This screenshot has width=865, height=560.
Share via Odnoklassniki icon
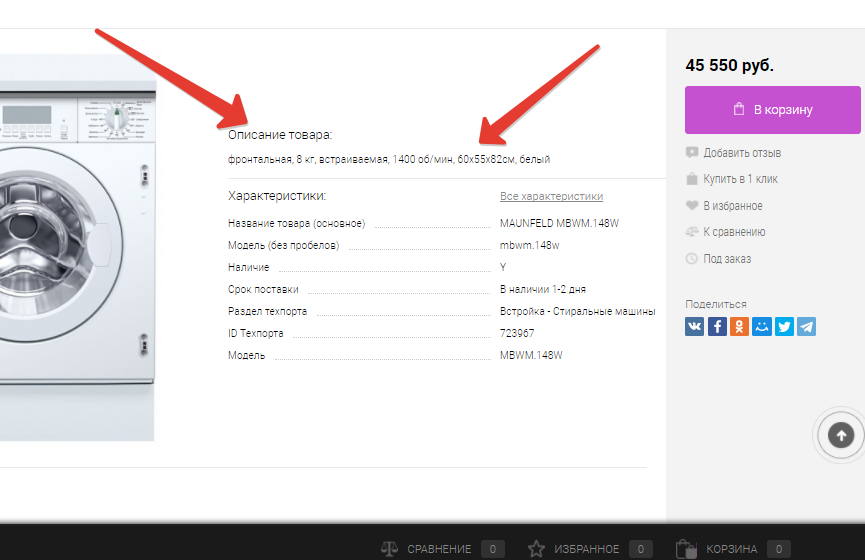point(739,327)
